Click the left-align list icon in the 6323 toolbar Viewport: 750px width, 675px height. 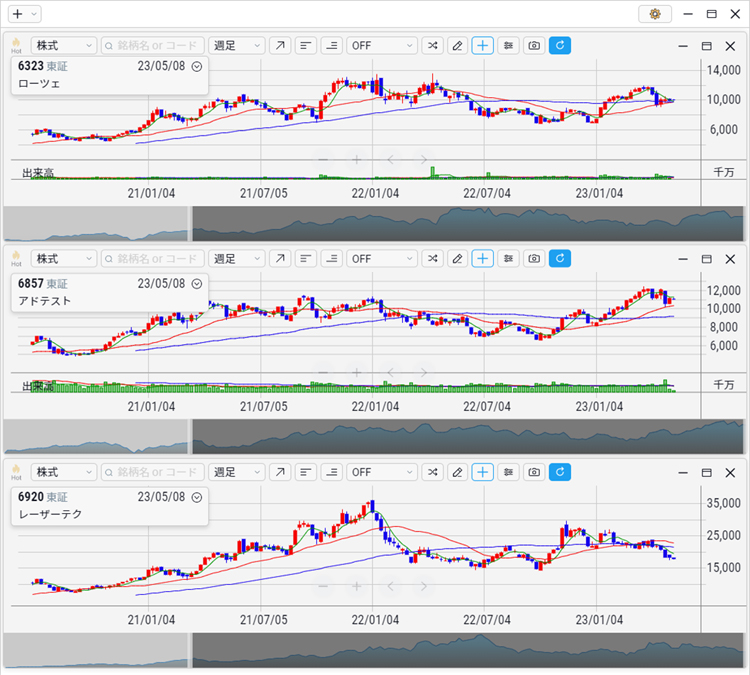306,46
